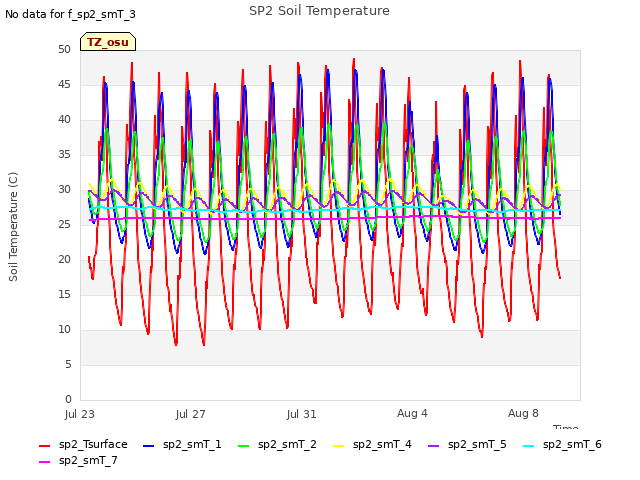640x480 pixels.
Task: Toggle the sp2_smT_5 legend entry
Action: 467,444
